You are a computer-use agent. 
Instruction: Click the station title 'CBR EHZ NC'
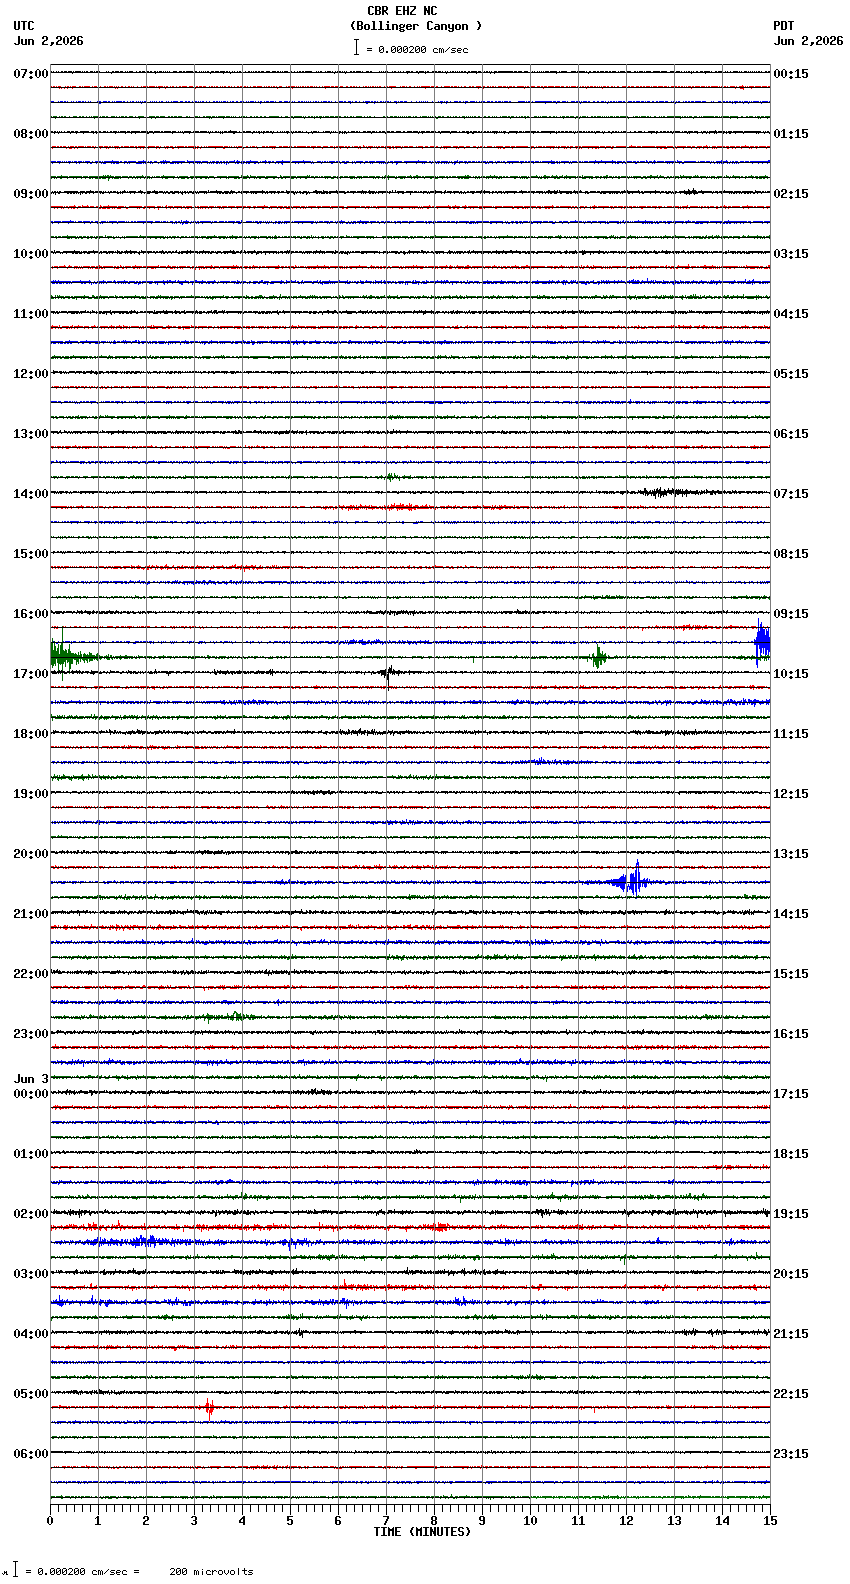click(x=402, y=11)
